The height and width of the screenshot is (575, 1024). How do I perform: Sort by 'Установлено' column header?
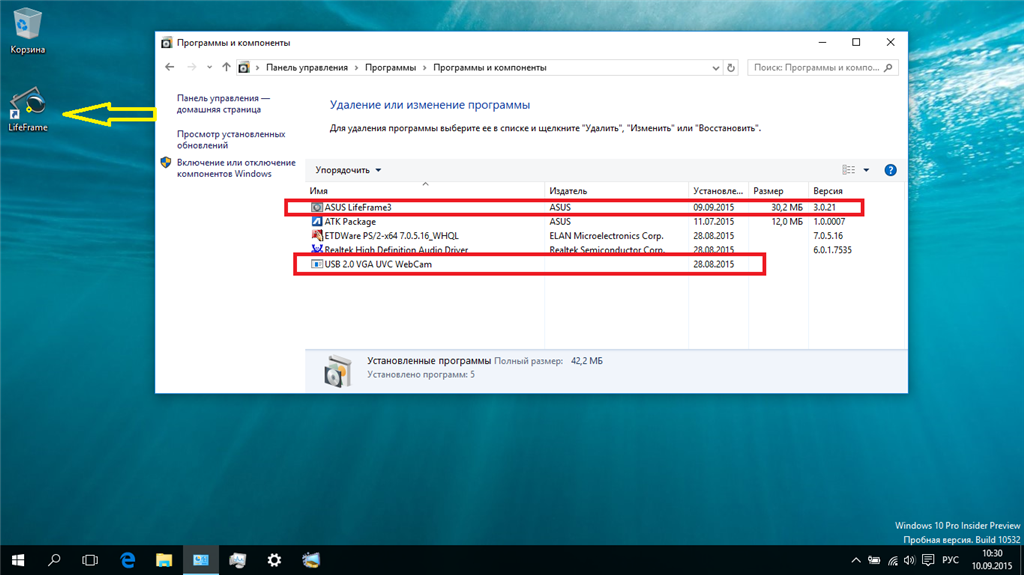point(718,191)
